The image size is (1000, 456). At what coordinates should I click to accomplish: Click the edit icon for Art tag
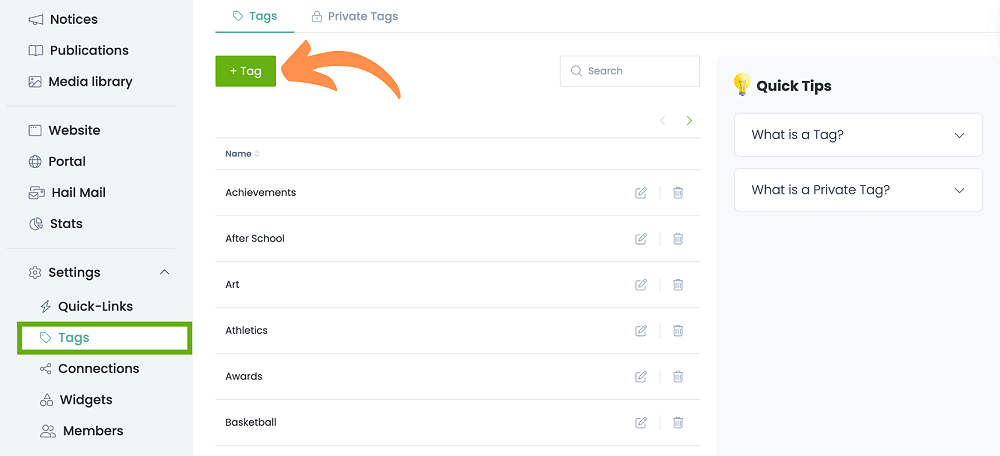pyautogui.click(x=641, y=285)
